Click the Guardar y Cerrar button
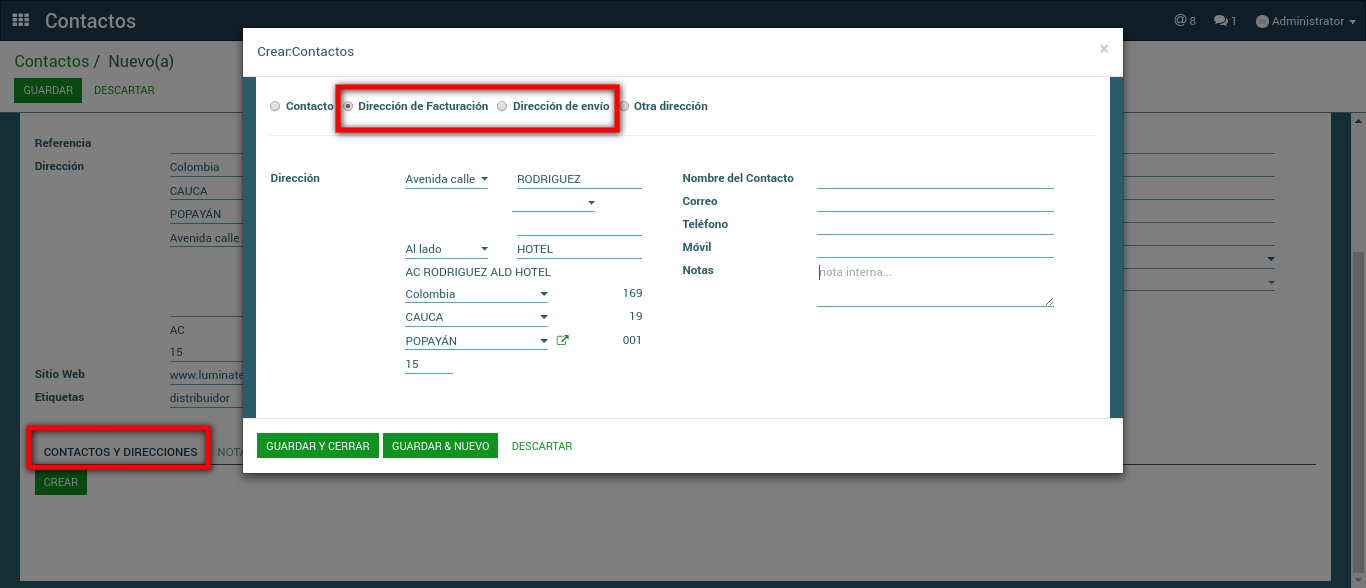This screenshot has height=588, width=1366. [318, 446]
